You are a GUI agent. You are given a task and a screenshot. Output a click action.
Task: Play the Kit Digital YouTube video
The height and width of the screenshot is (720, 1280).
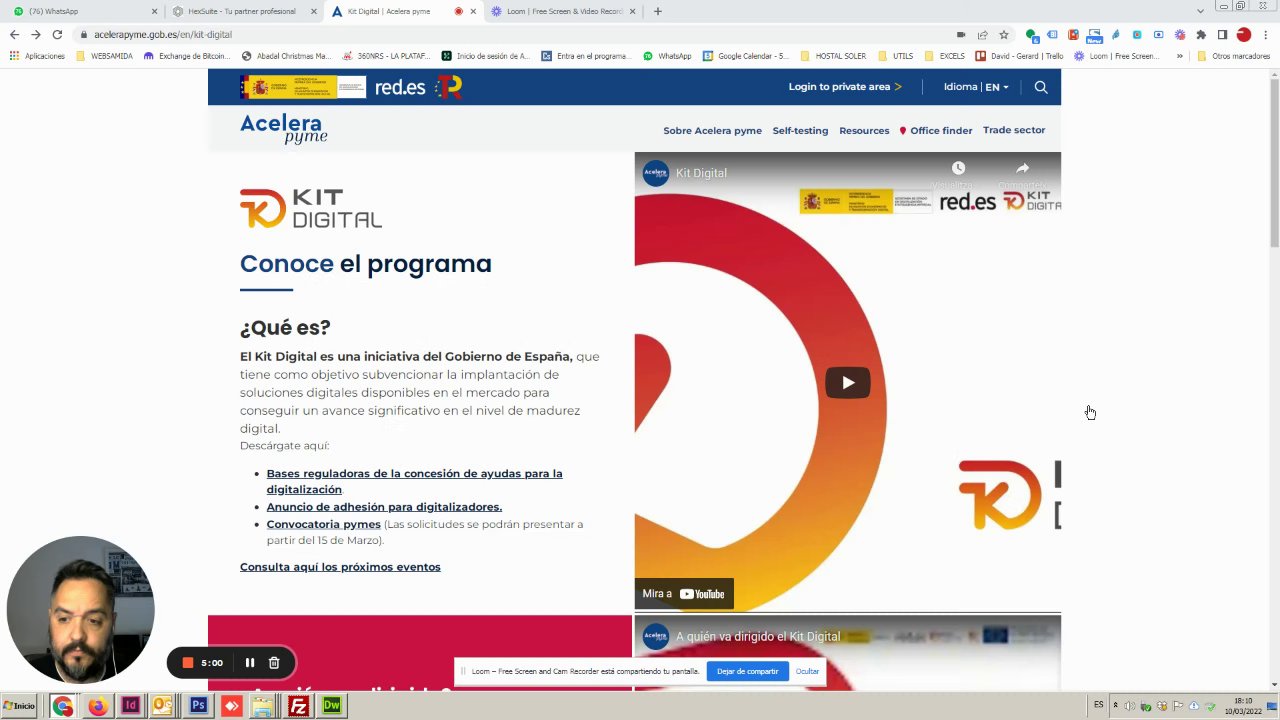[848, 382]
